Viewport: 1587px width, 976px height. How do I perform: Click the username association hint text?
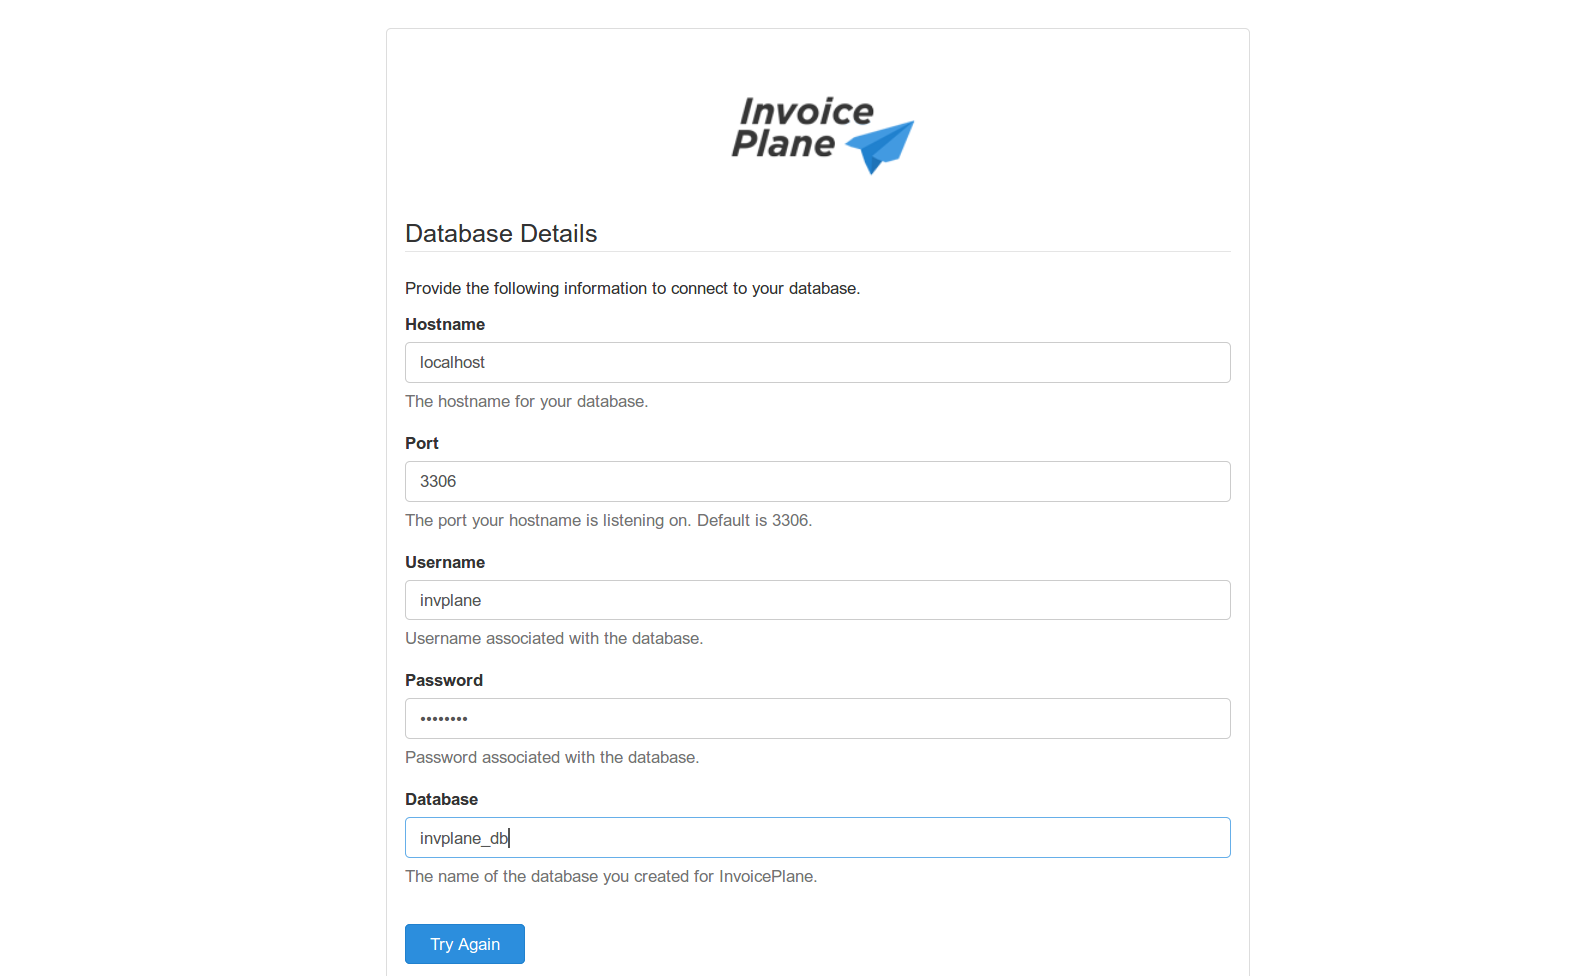click(554, 639)
